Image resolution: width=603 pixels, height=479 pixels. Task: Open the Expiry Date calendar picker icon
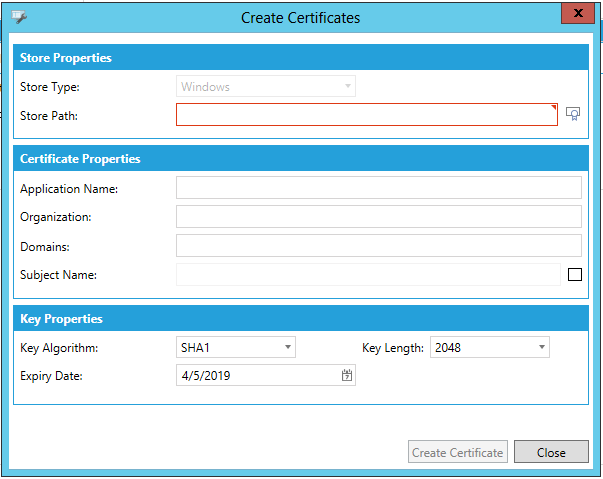coord(347,376)
